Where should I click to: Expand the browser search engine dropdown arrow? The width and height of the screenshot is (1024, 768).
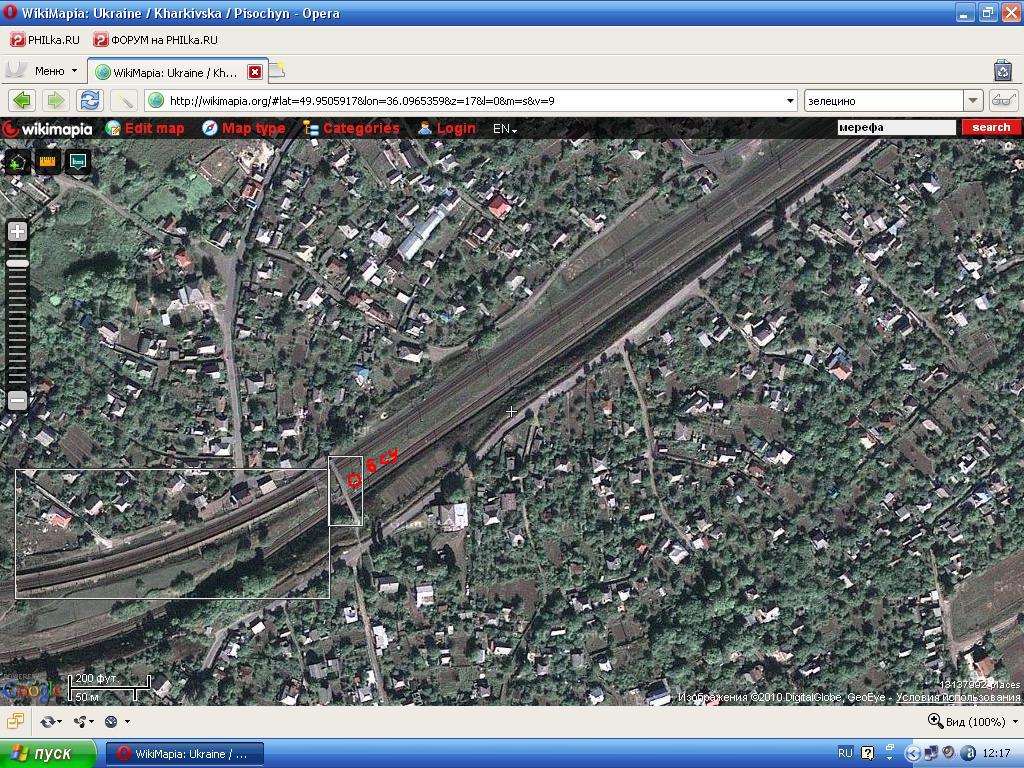pos(973,100)
